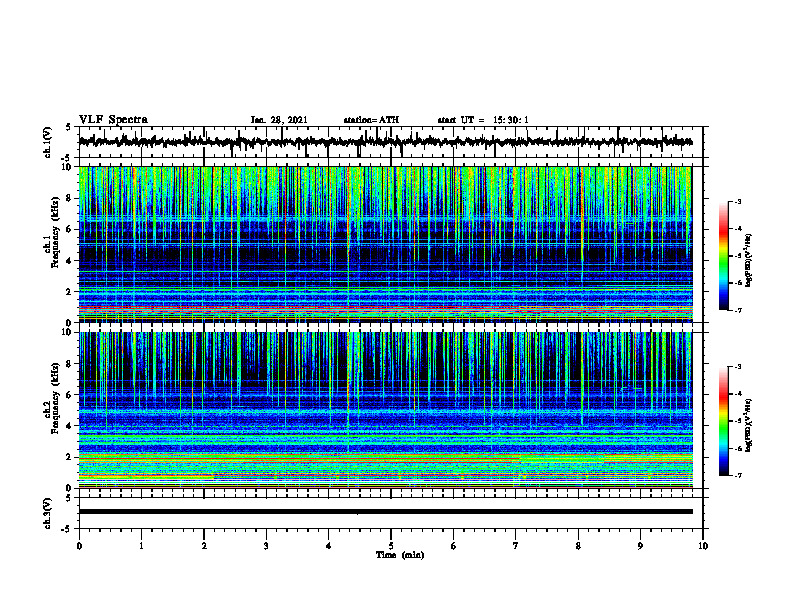Click the ch.1 spectrogram color scale bar
Screen dimensions: 792x612
tap(723, 256)
